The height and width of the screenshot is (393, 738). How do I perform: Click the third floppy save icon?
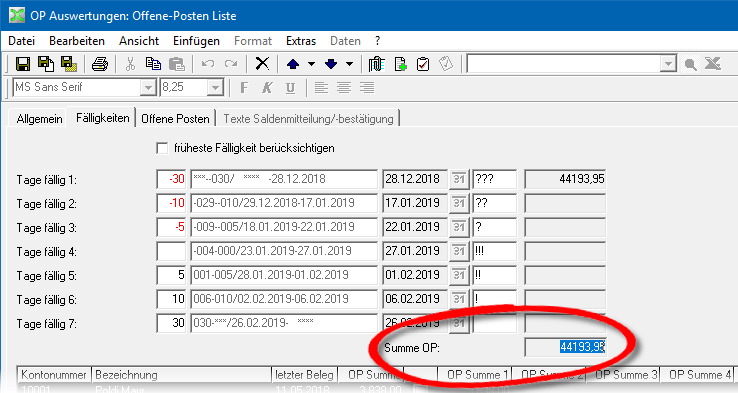[69, 64]
